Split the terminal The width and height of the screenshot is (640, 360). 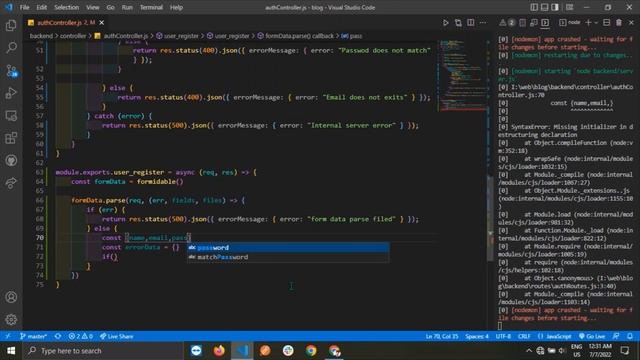point(607,23)
